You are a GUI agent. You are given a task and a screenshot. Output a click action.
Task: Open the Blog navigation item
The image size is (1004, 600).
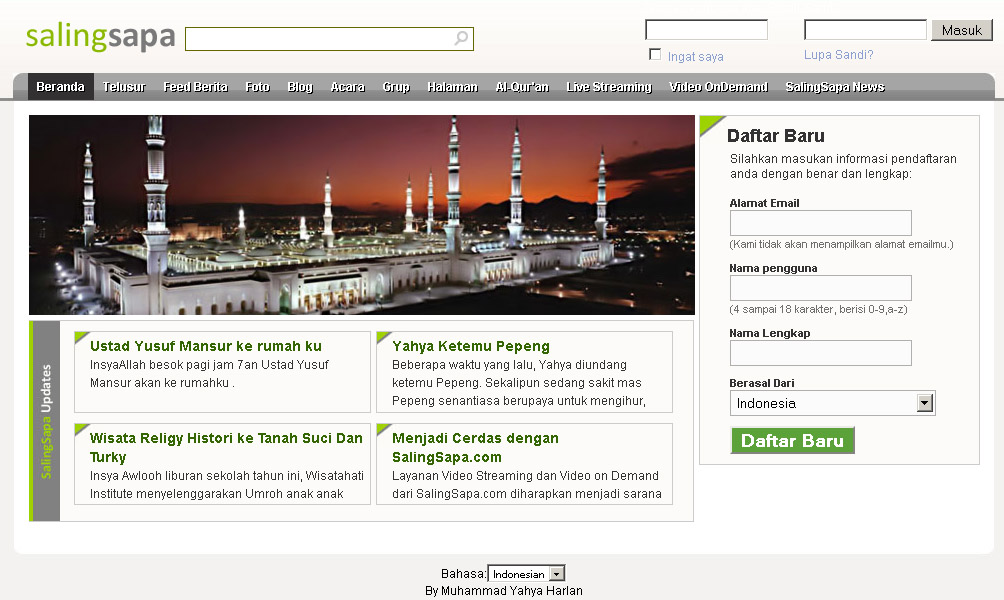click(300, 86)
